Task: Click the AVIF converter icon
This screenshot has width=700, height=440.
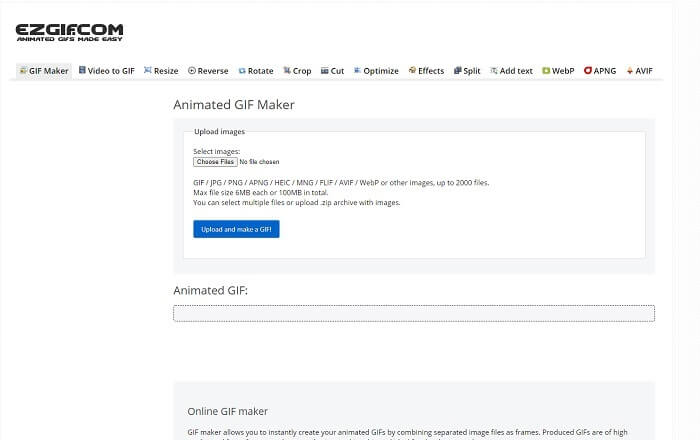Action: tap(630, 71)
